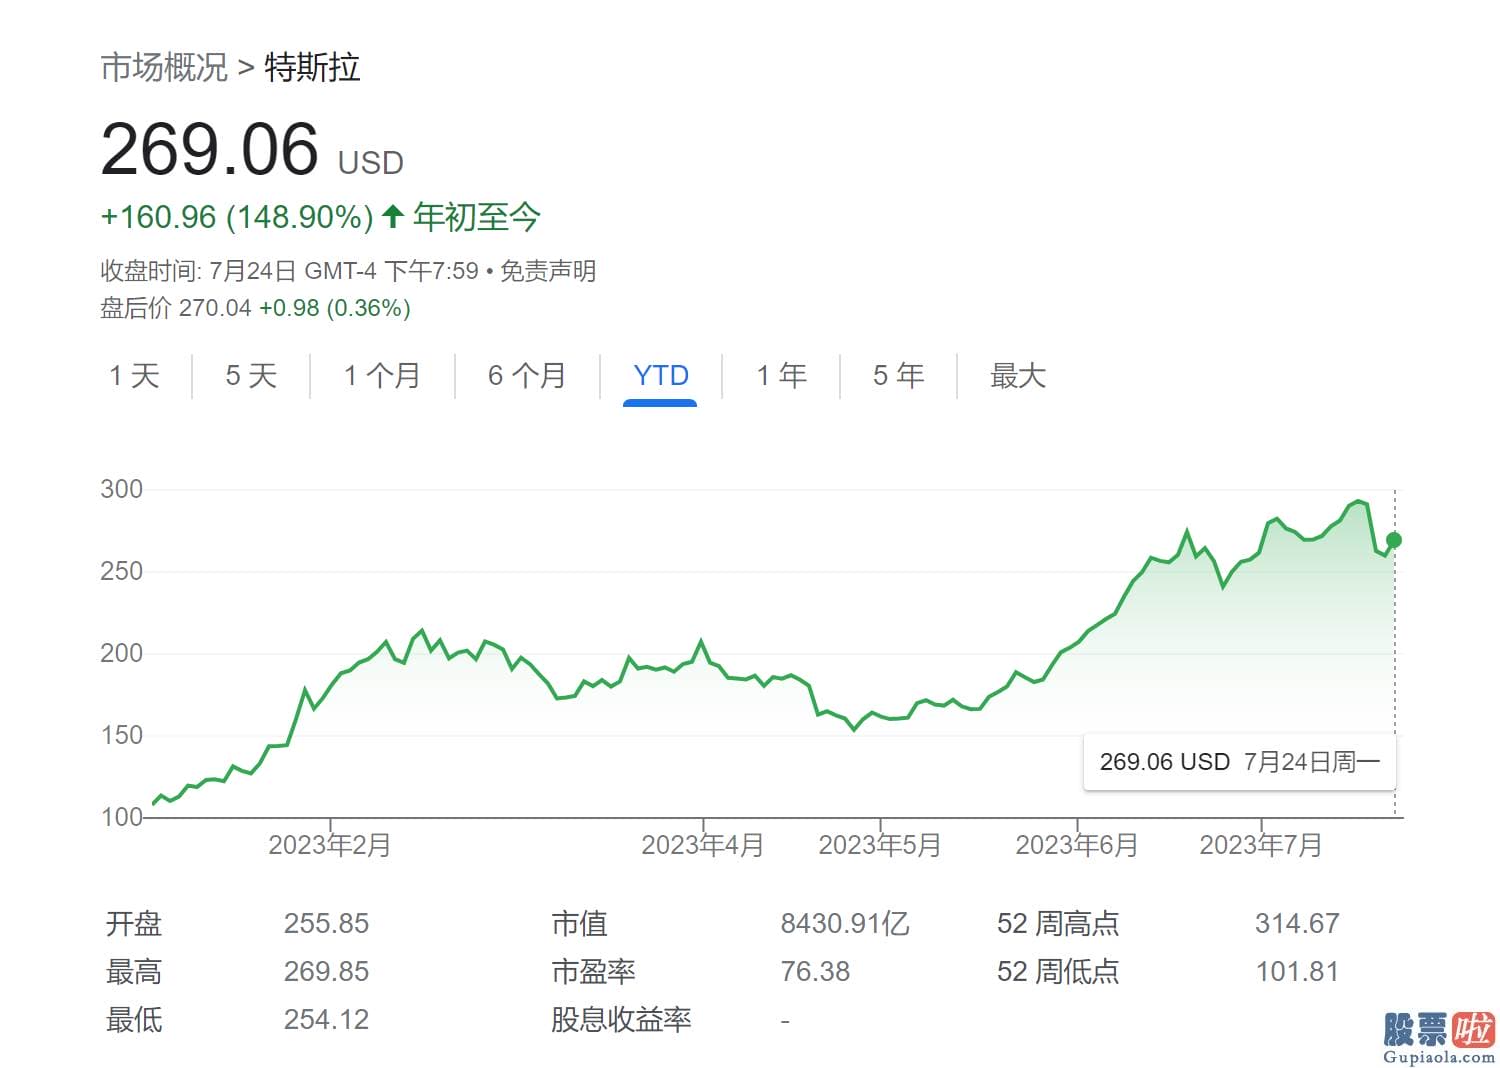Click the 2023年6月 axis label
Viewport: 1500px width, 1068px height.
(1077, 846)
